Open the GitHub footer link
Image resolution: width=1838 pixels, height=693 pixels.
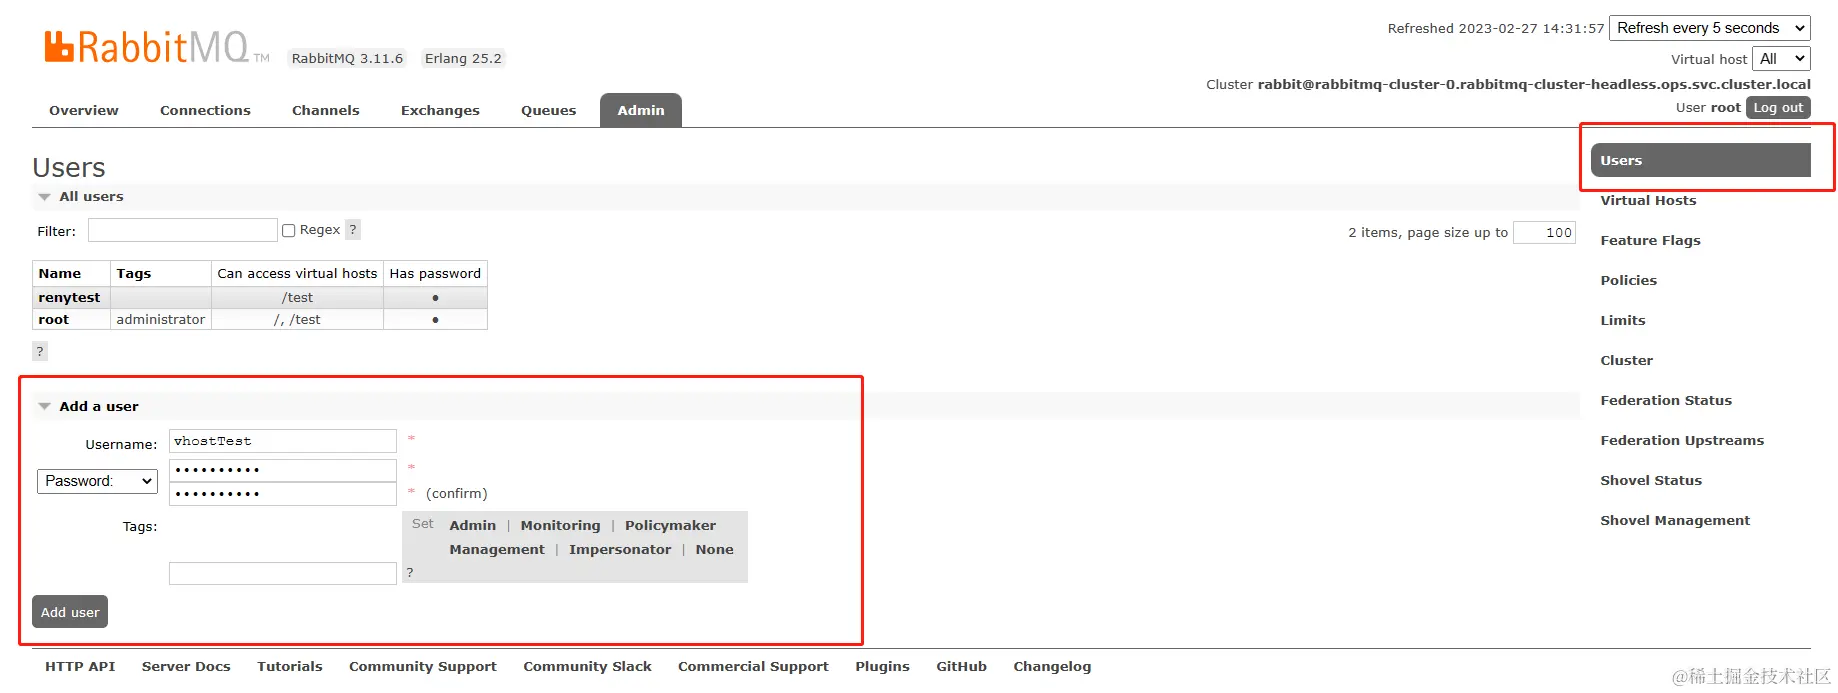click(961, 667)
